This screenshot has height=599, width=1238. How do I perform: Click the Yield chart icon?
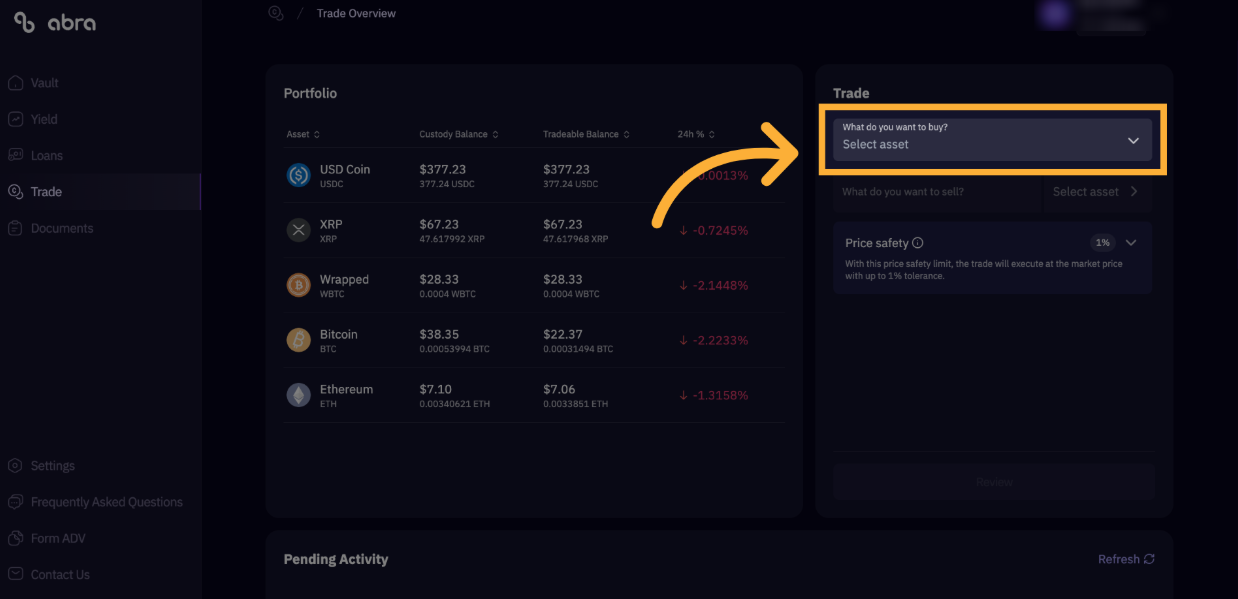pos(15,119)
